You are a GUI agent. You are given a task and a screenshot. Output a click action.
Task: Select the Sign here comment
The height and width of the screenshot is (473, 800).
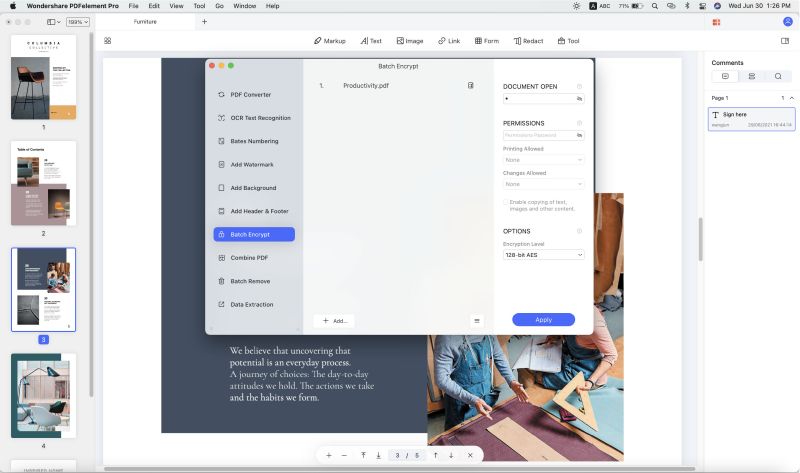point(752,119)
